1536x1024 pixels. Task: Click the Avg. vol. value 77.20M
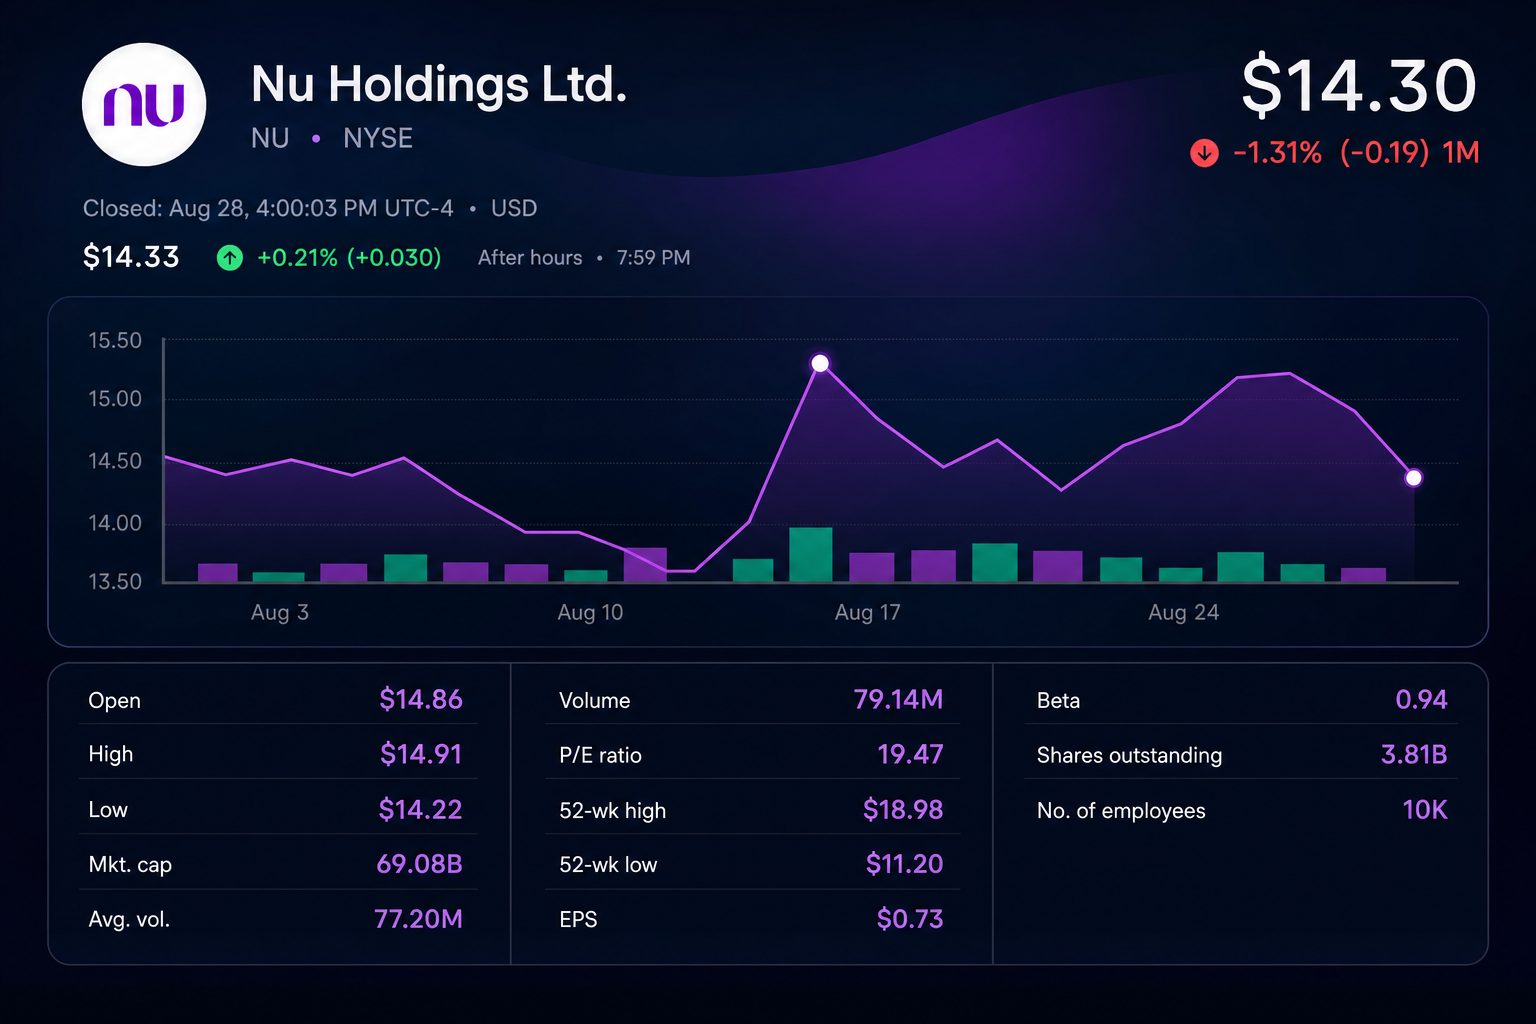point(418,919)
